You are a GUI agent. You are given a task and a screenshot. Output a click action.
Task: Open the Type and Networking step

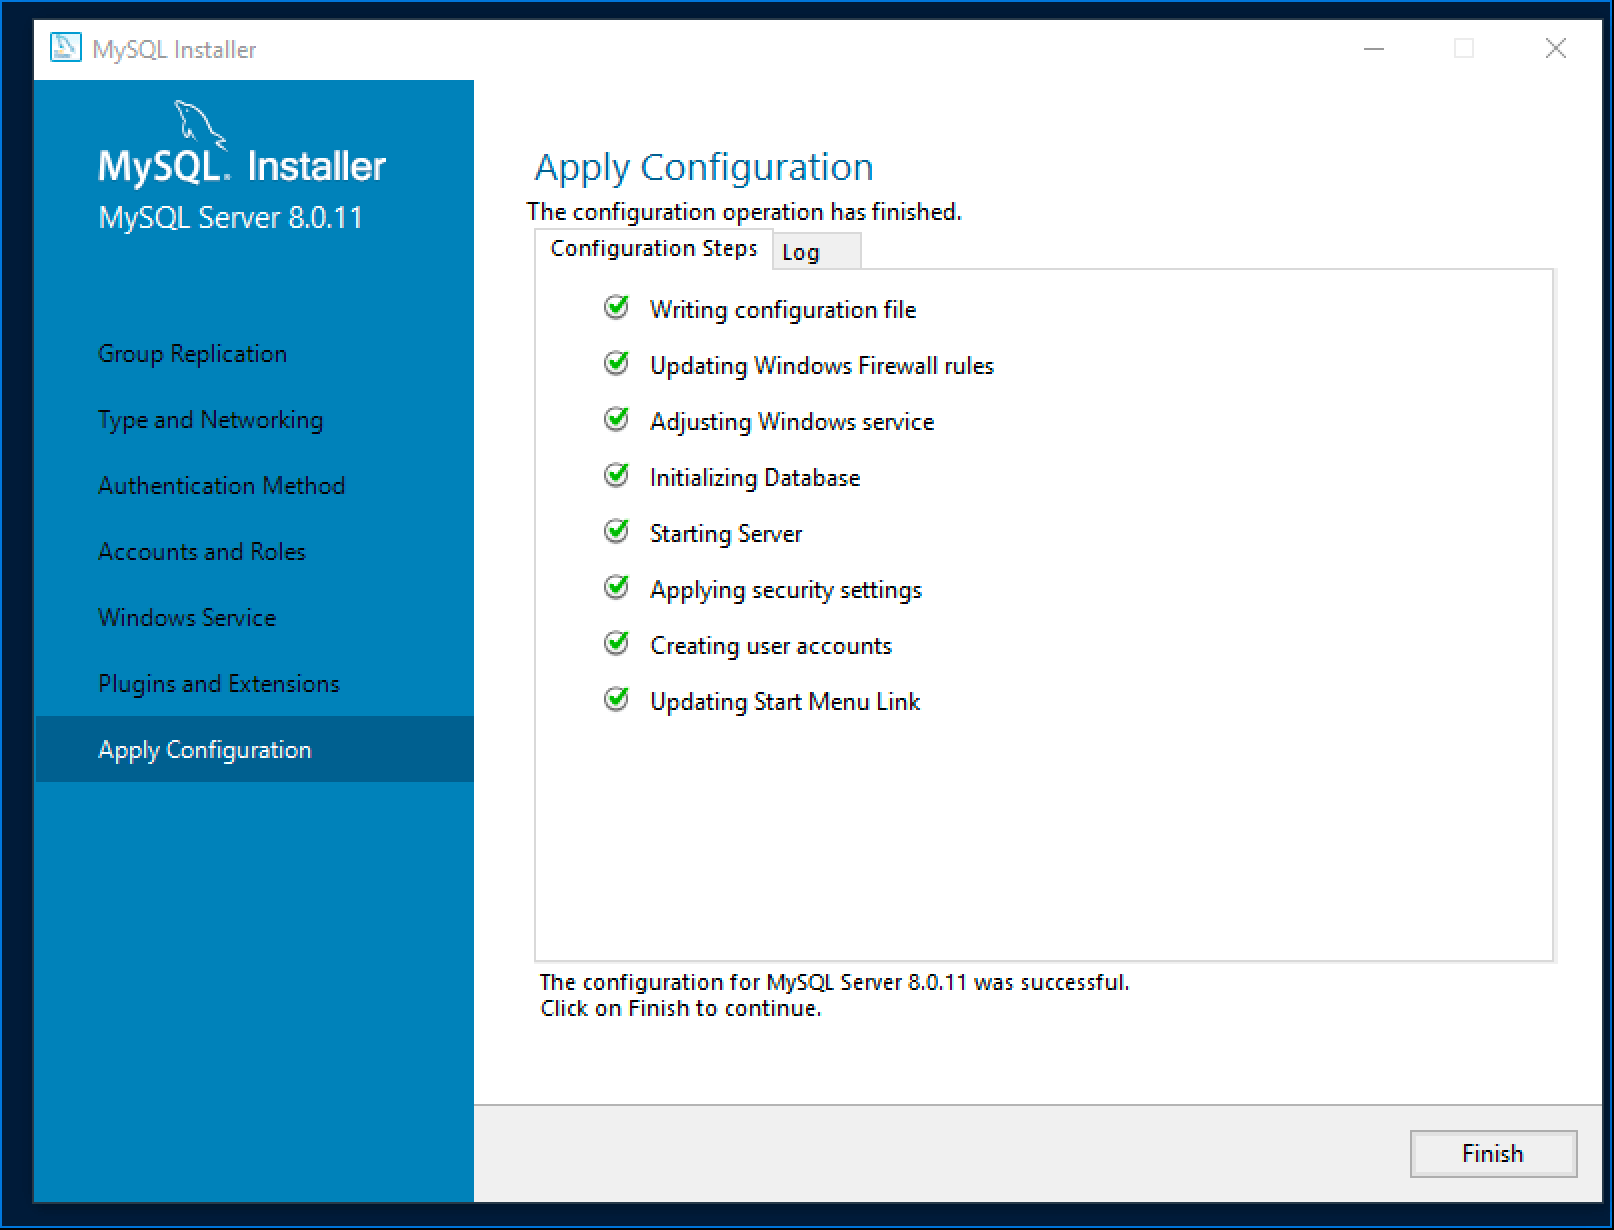point(210,420)
